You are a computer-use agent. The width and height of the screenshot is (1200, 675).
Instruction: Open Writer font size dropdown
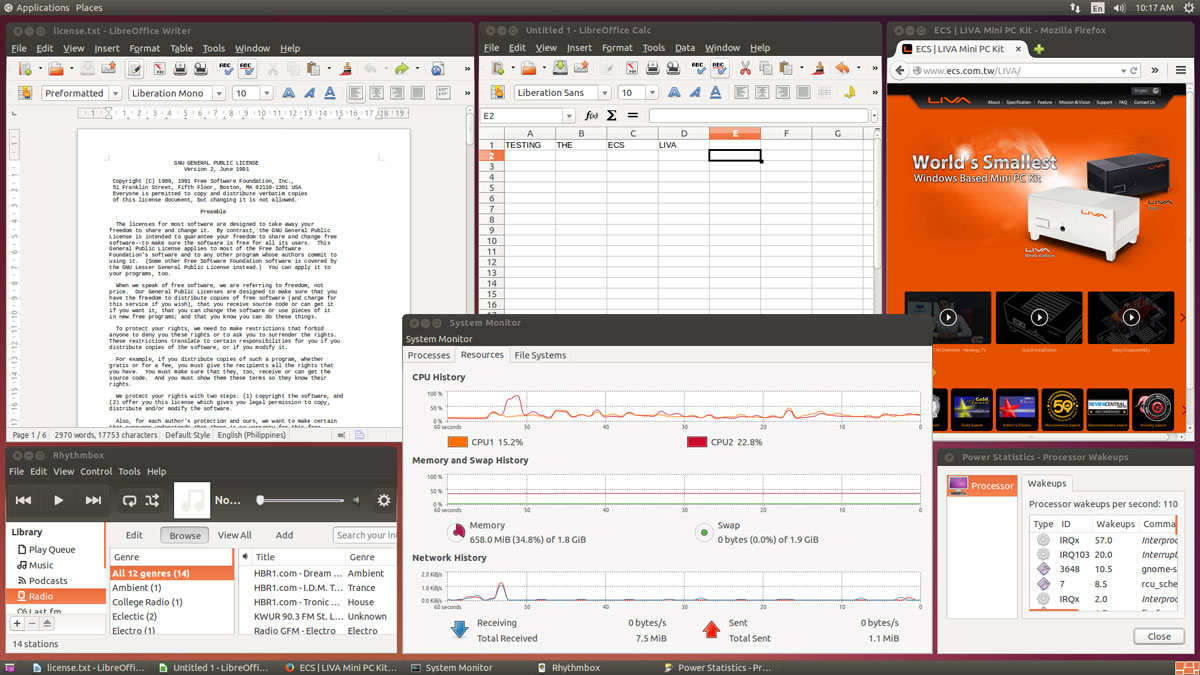[x=266, y=93]
